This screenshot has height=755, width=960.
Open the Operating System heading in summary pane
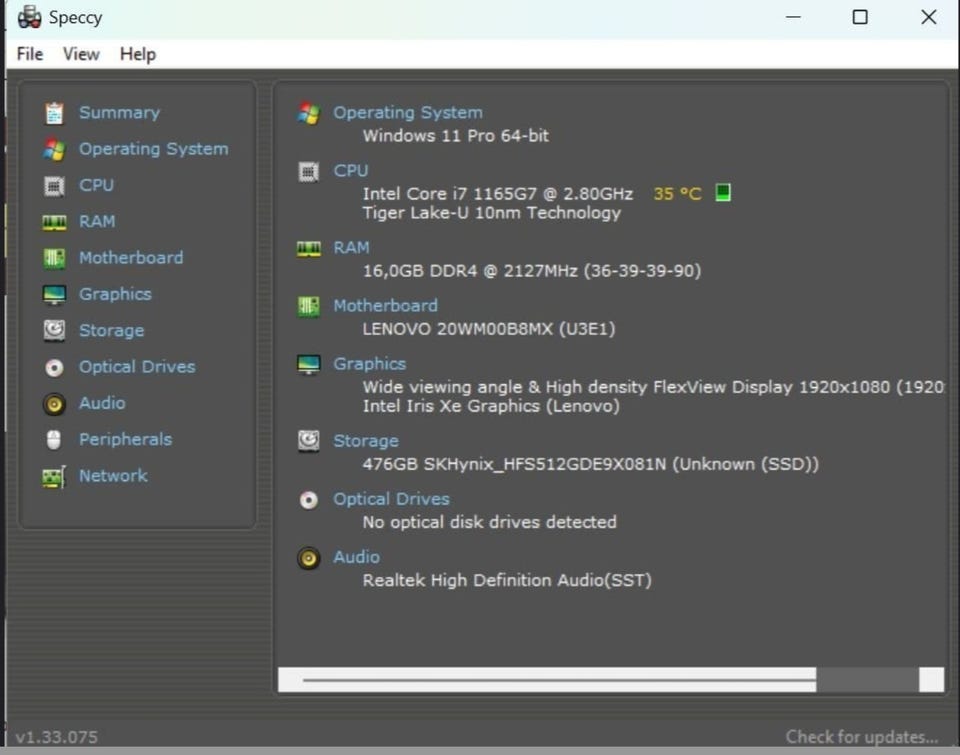pos(407,113)
